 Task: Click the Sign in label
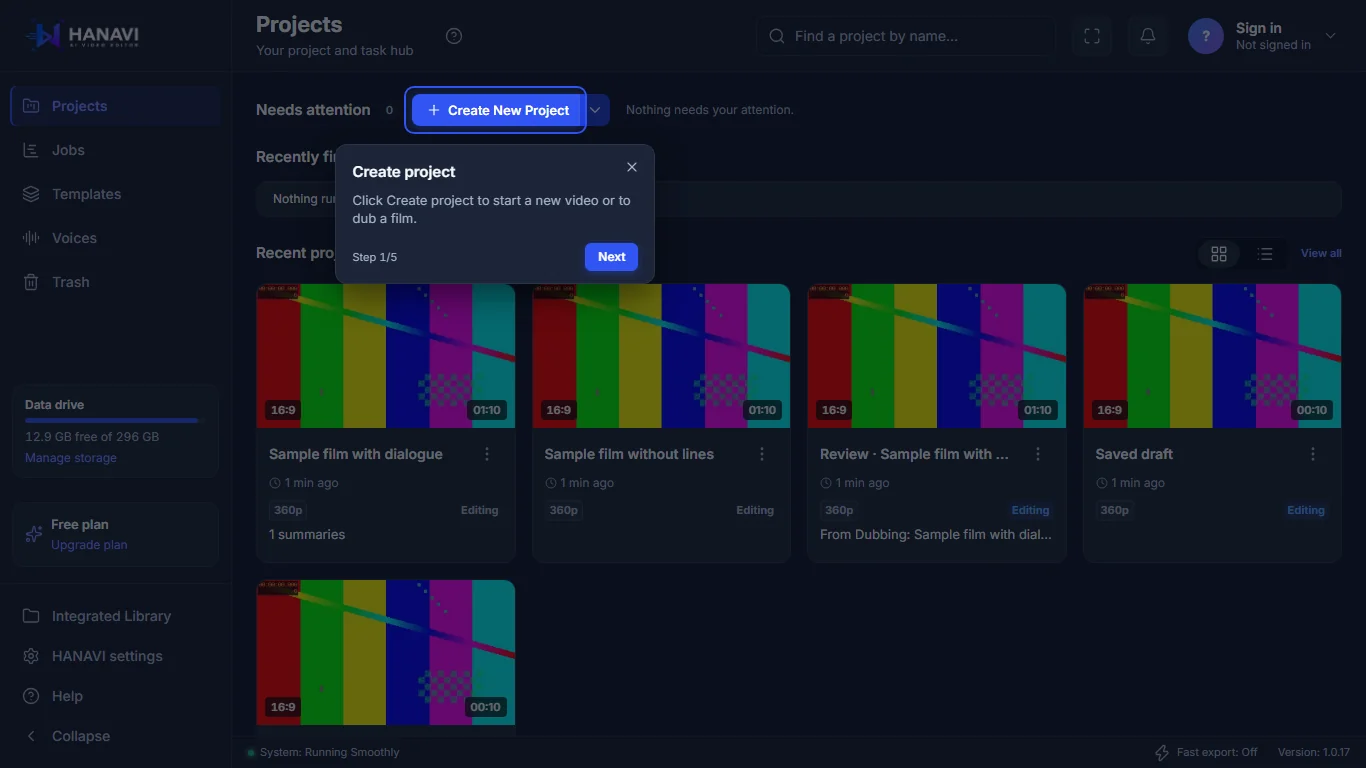pyautogui.click(x=1258, y=28)
